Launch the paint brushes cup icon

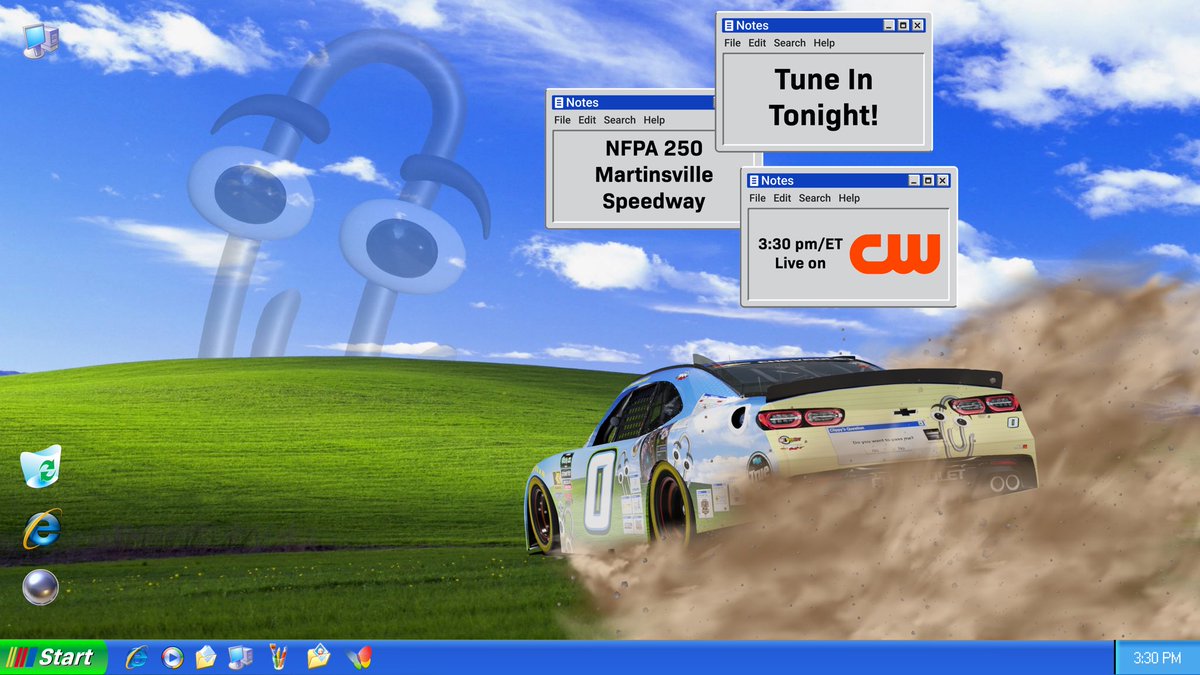pyautogui.click(x=279, y=657)
